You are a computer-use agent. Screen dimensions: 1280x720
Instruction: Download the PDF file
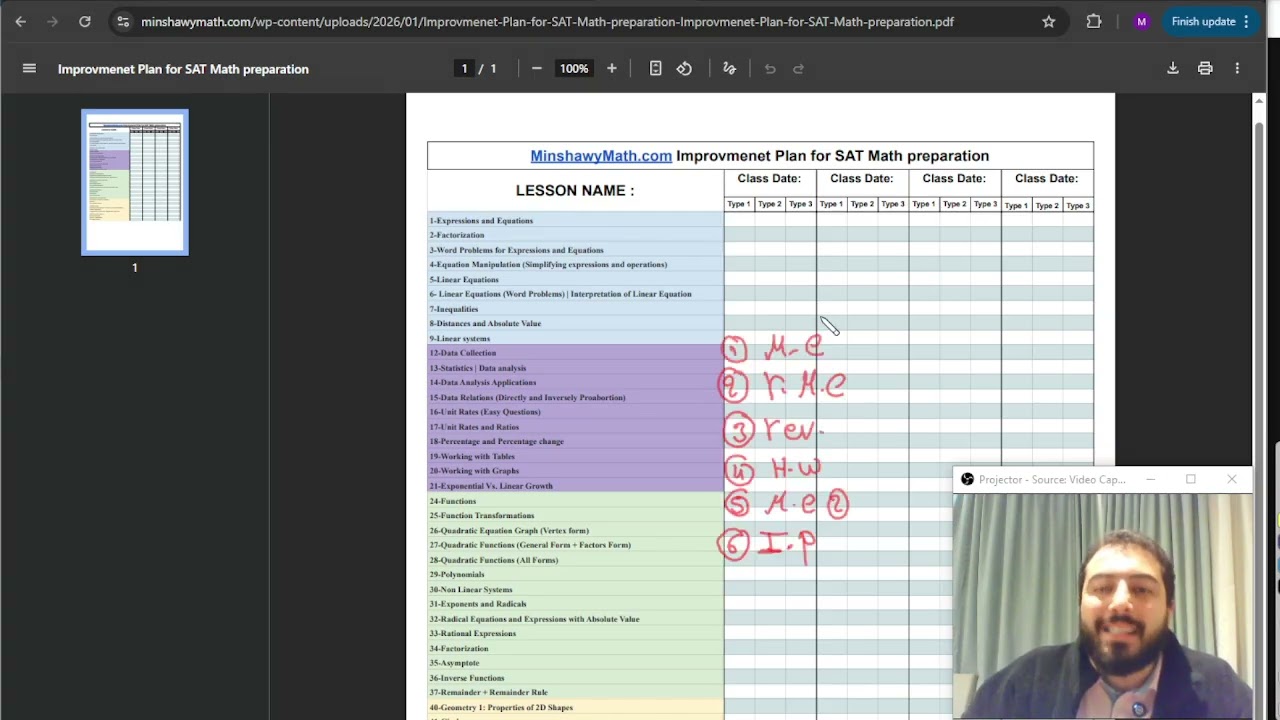[1173, 69]
